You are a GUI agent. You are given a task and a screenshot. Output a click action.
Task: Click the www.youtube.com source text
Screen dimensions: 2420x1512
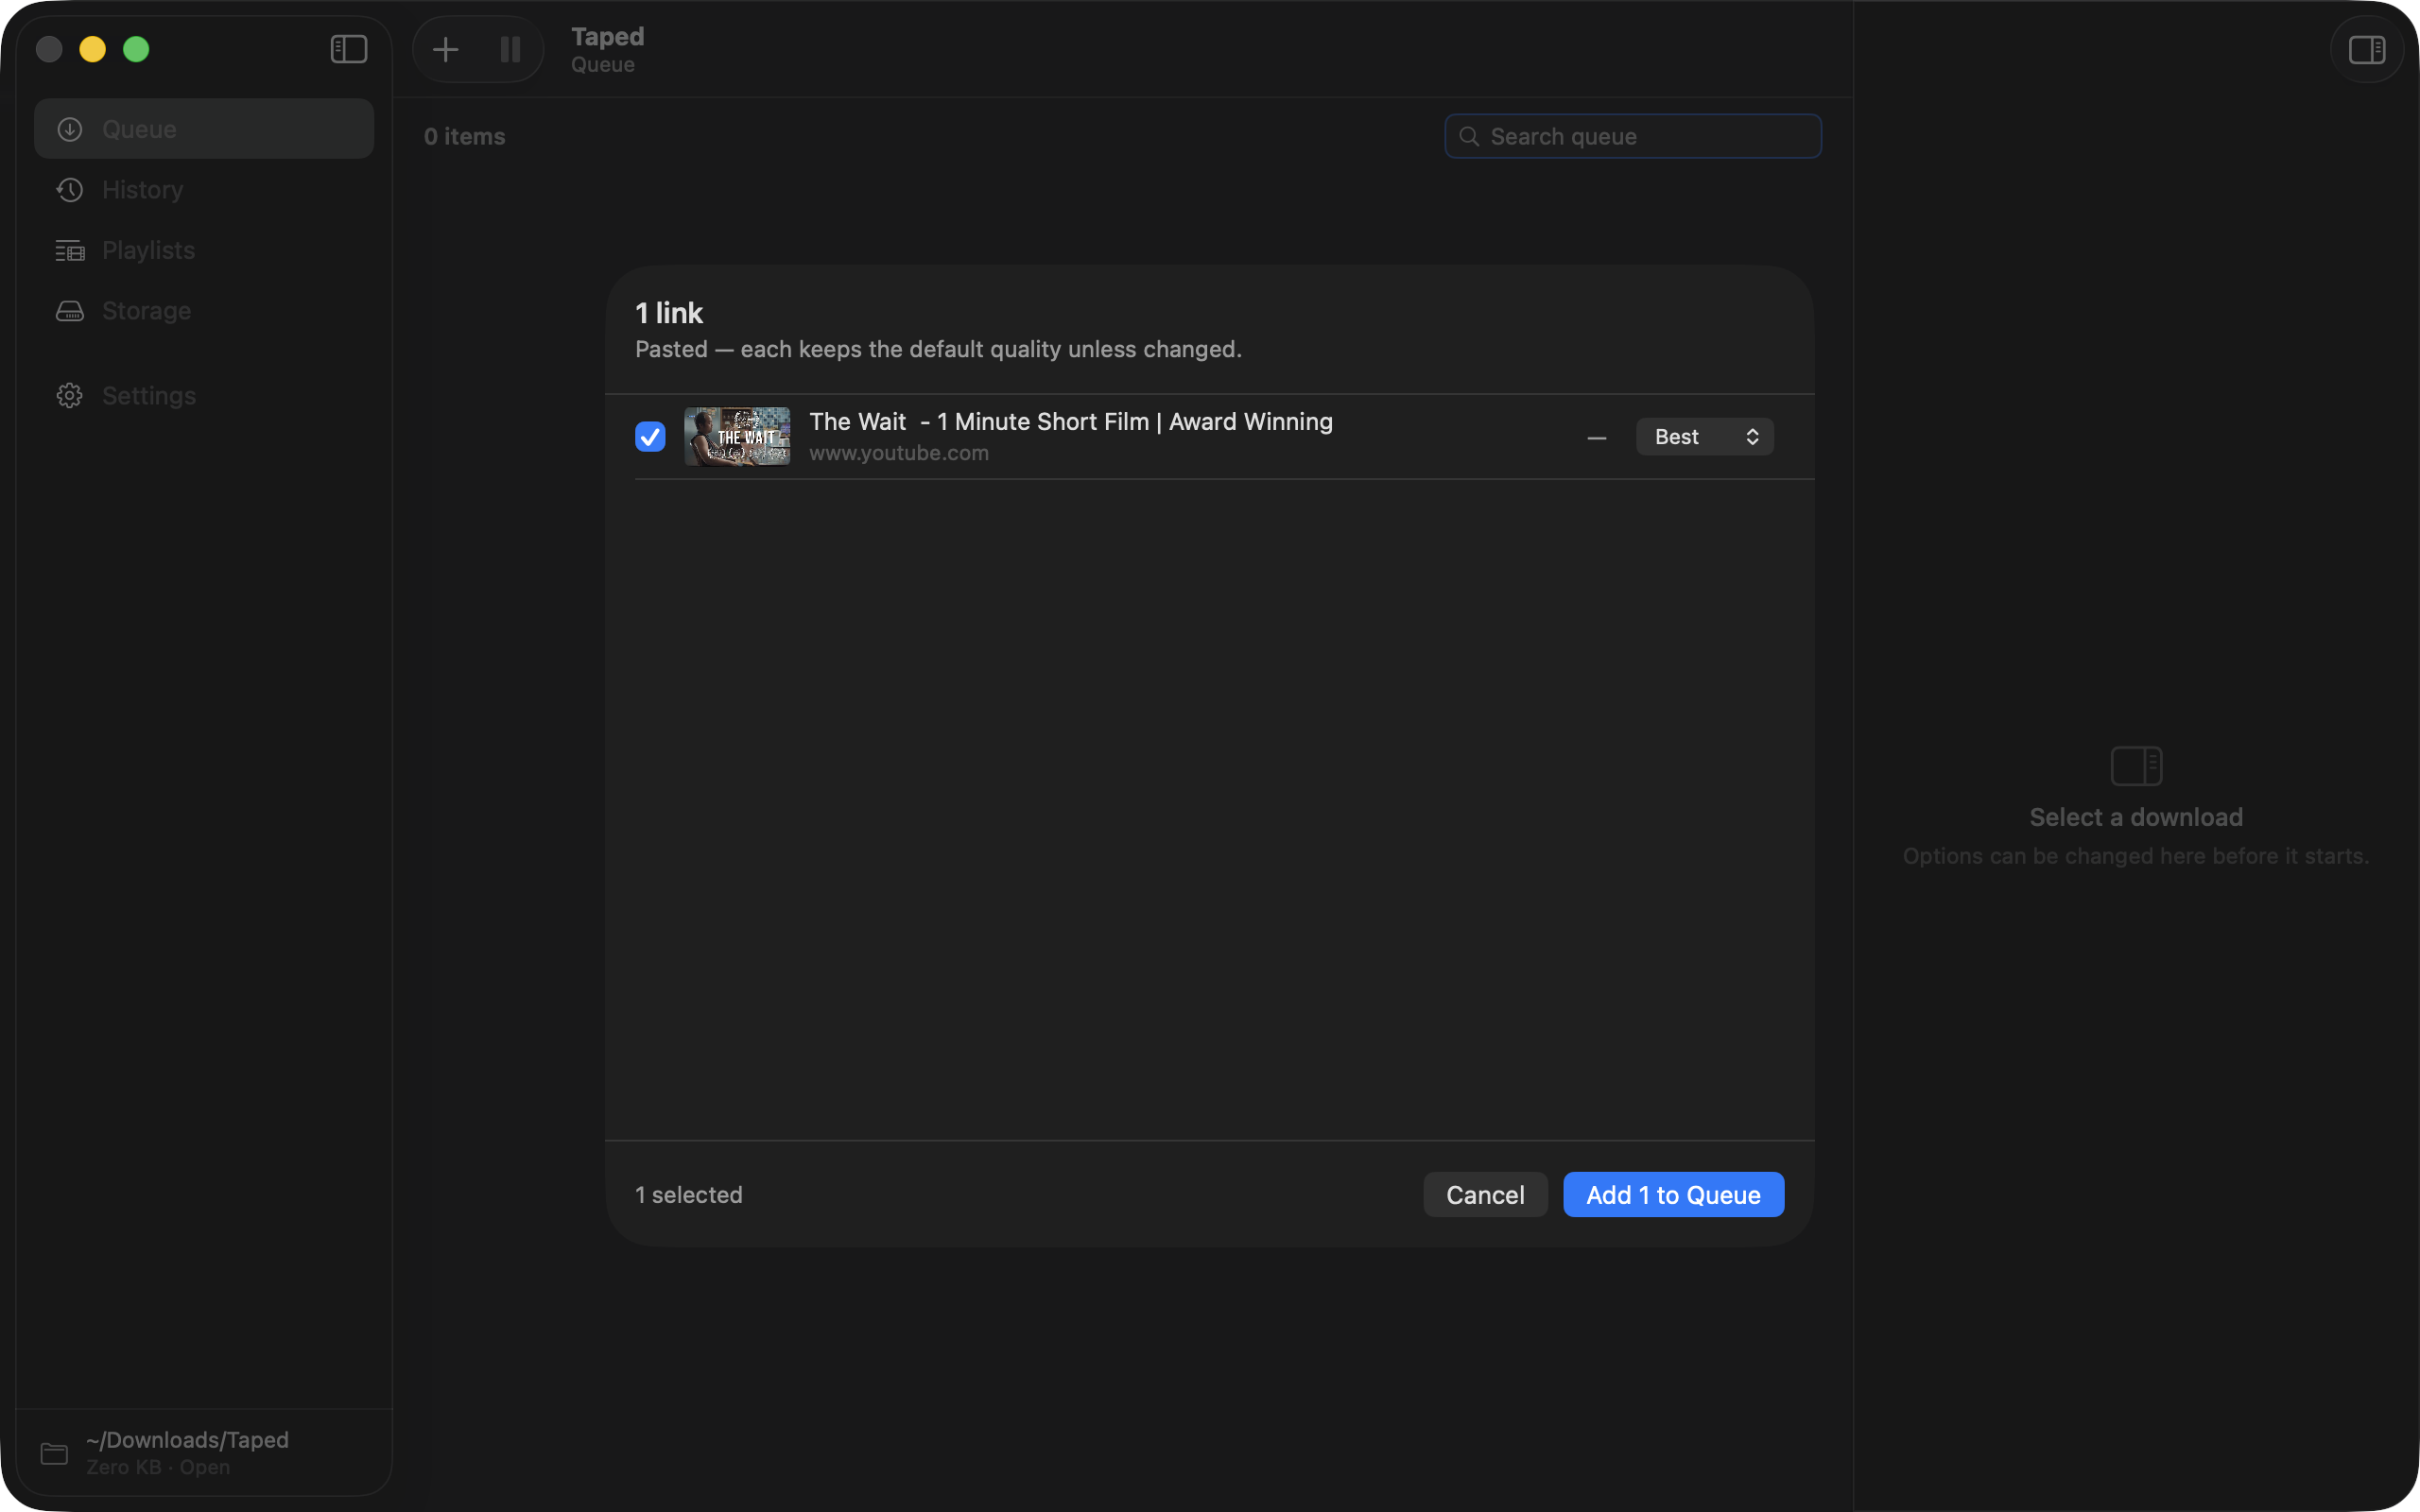pos(899,453)
